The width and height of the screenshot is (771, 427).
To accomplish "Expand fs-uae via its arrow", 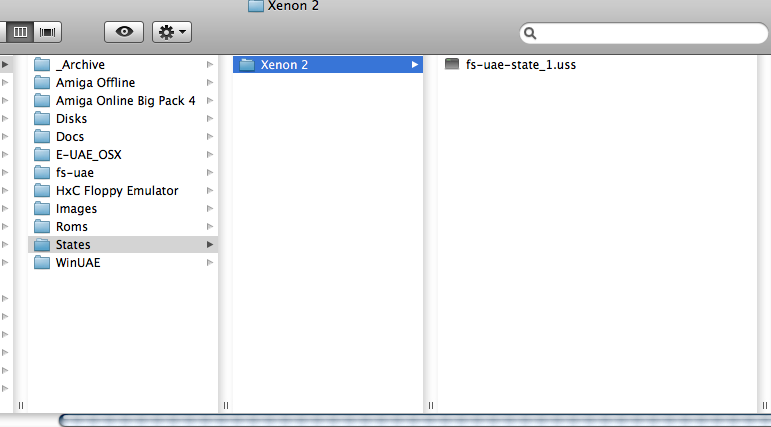I will click(210, 173).
